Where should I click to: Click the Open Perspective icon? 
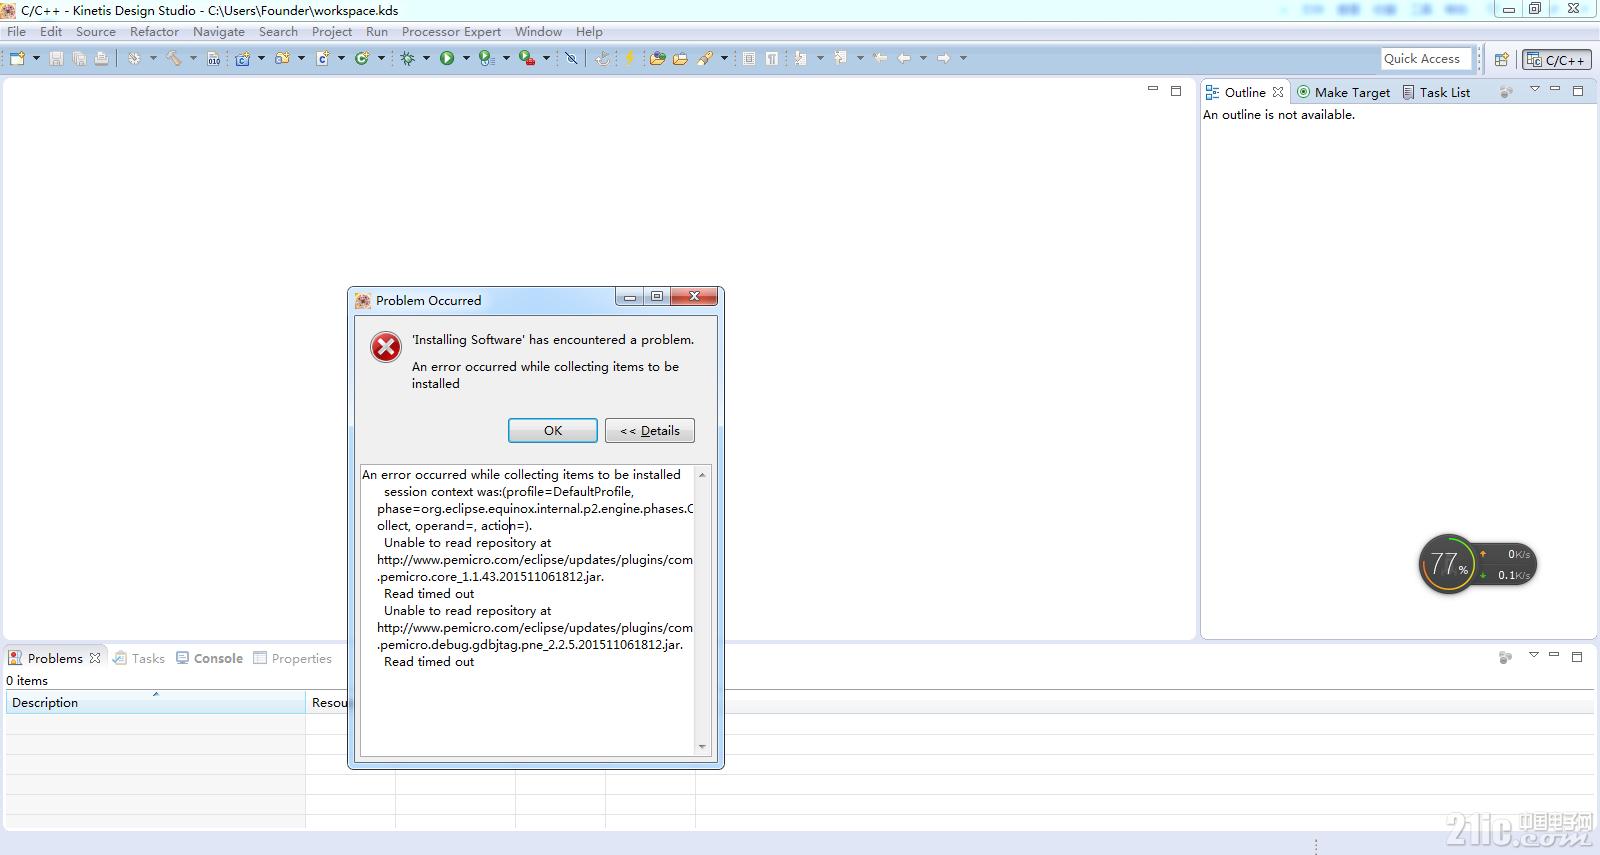[x=1501, y=59]
